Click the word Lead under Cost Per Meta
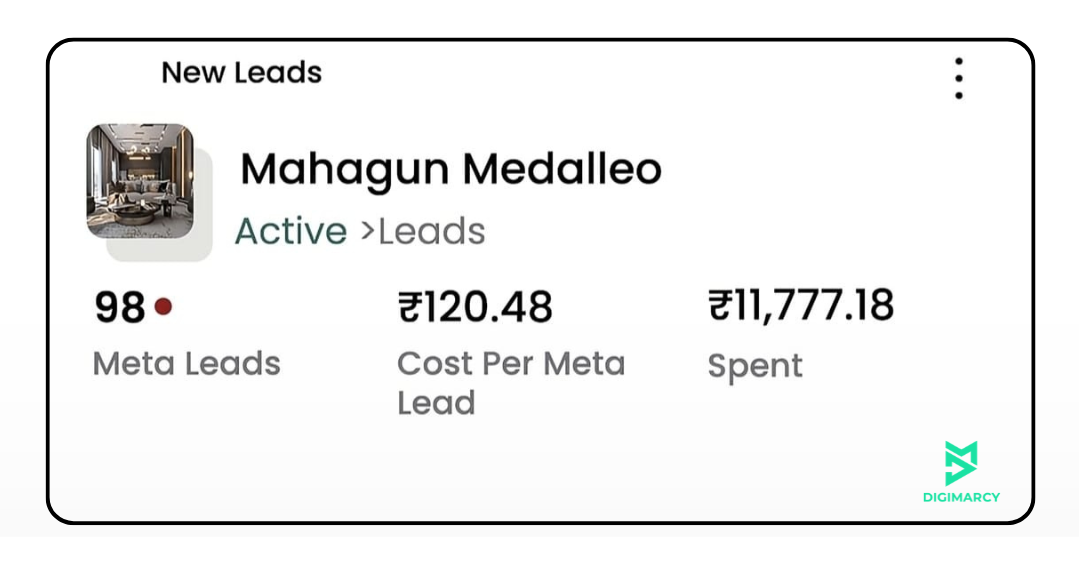 [x=436, y=402]
